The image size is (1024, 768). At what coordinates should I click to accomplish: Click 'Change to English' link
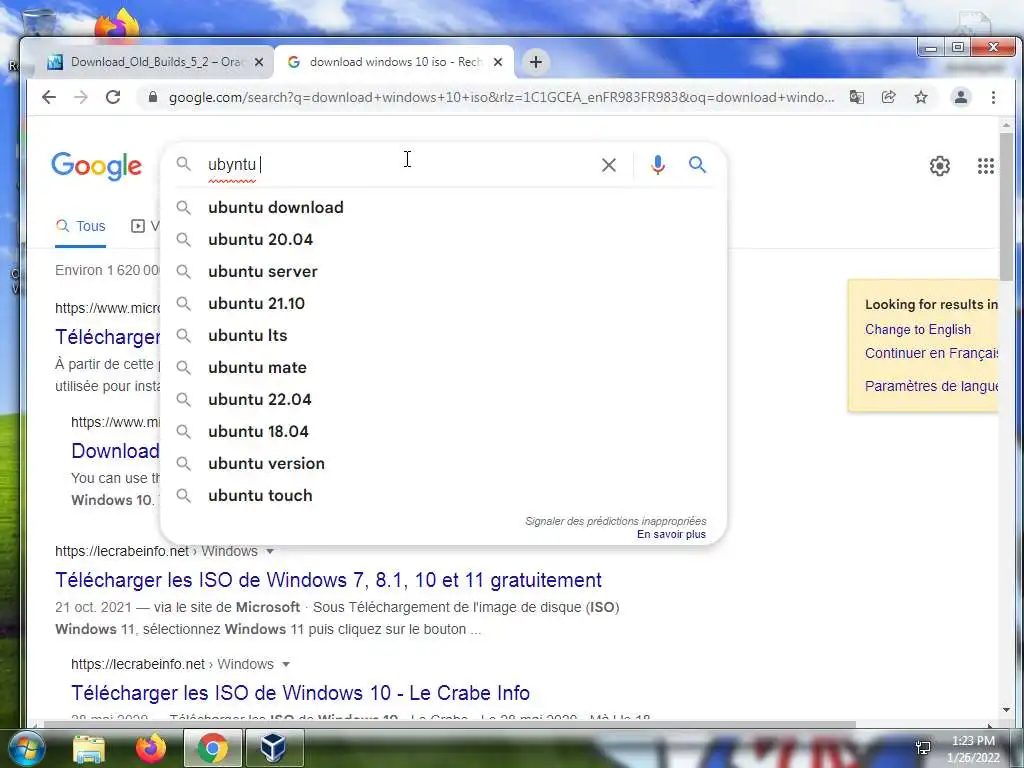(x=918, y=330)
